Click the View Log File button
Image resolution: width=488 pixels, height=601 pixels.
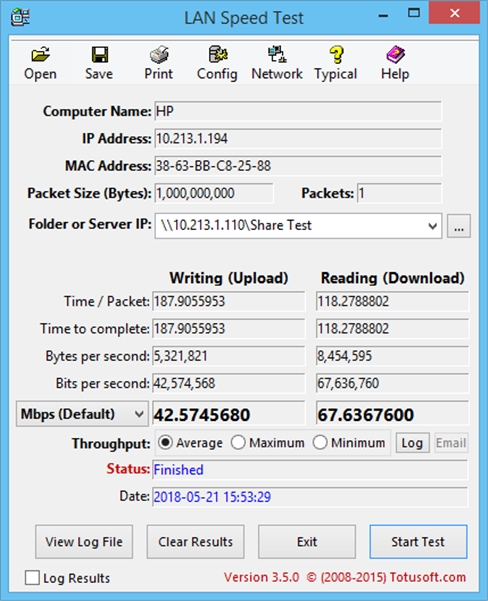[x=84, y=542]
